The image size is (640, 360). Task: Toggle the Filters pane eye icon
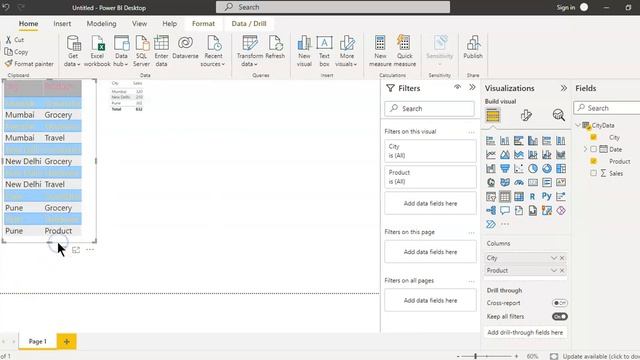457,87
